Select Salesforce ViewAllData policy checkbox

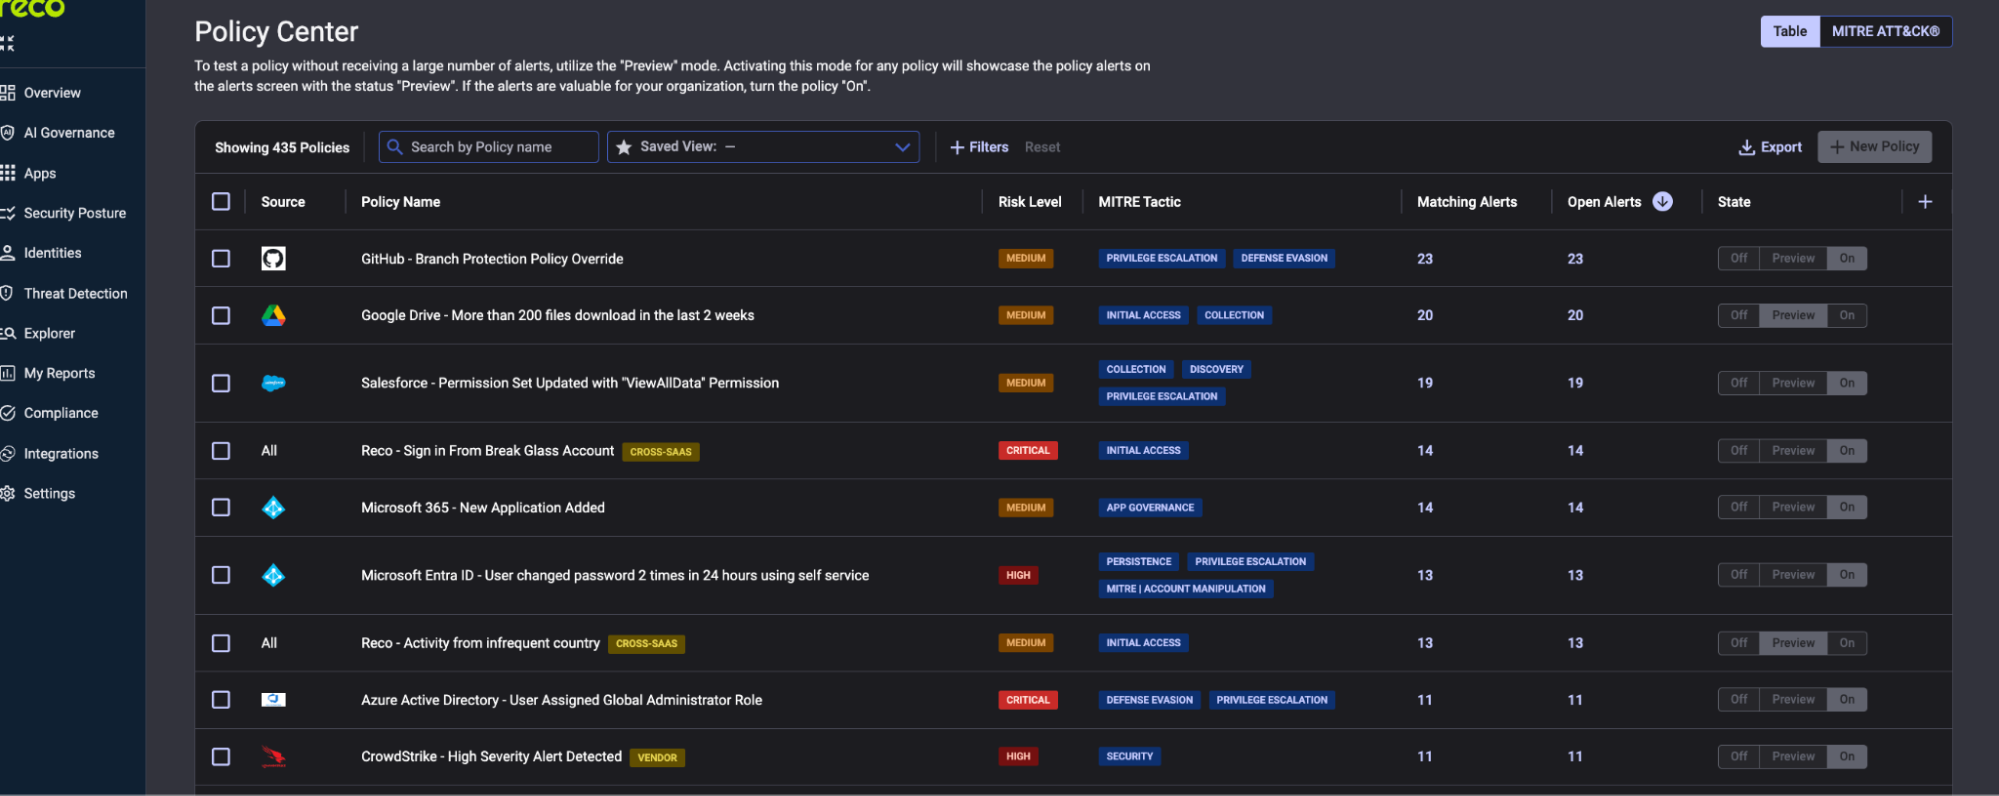pyautogui.click(x=221, y=384)
